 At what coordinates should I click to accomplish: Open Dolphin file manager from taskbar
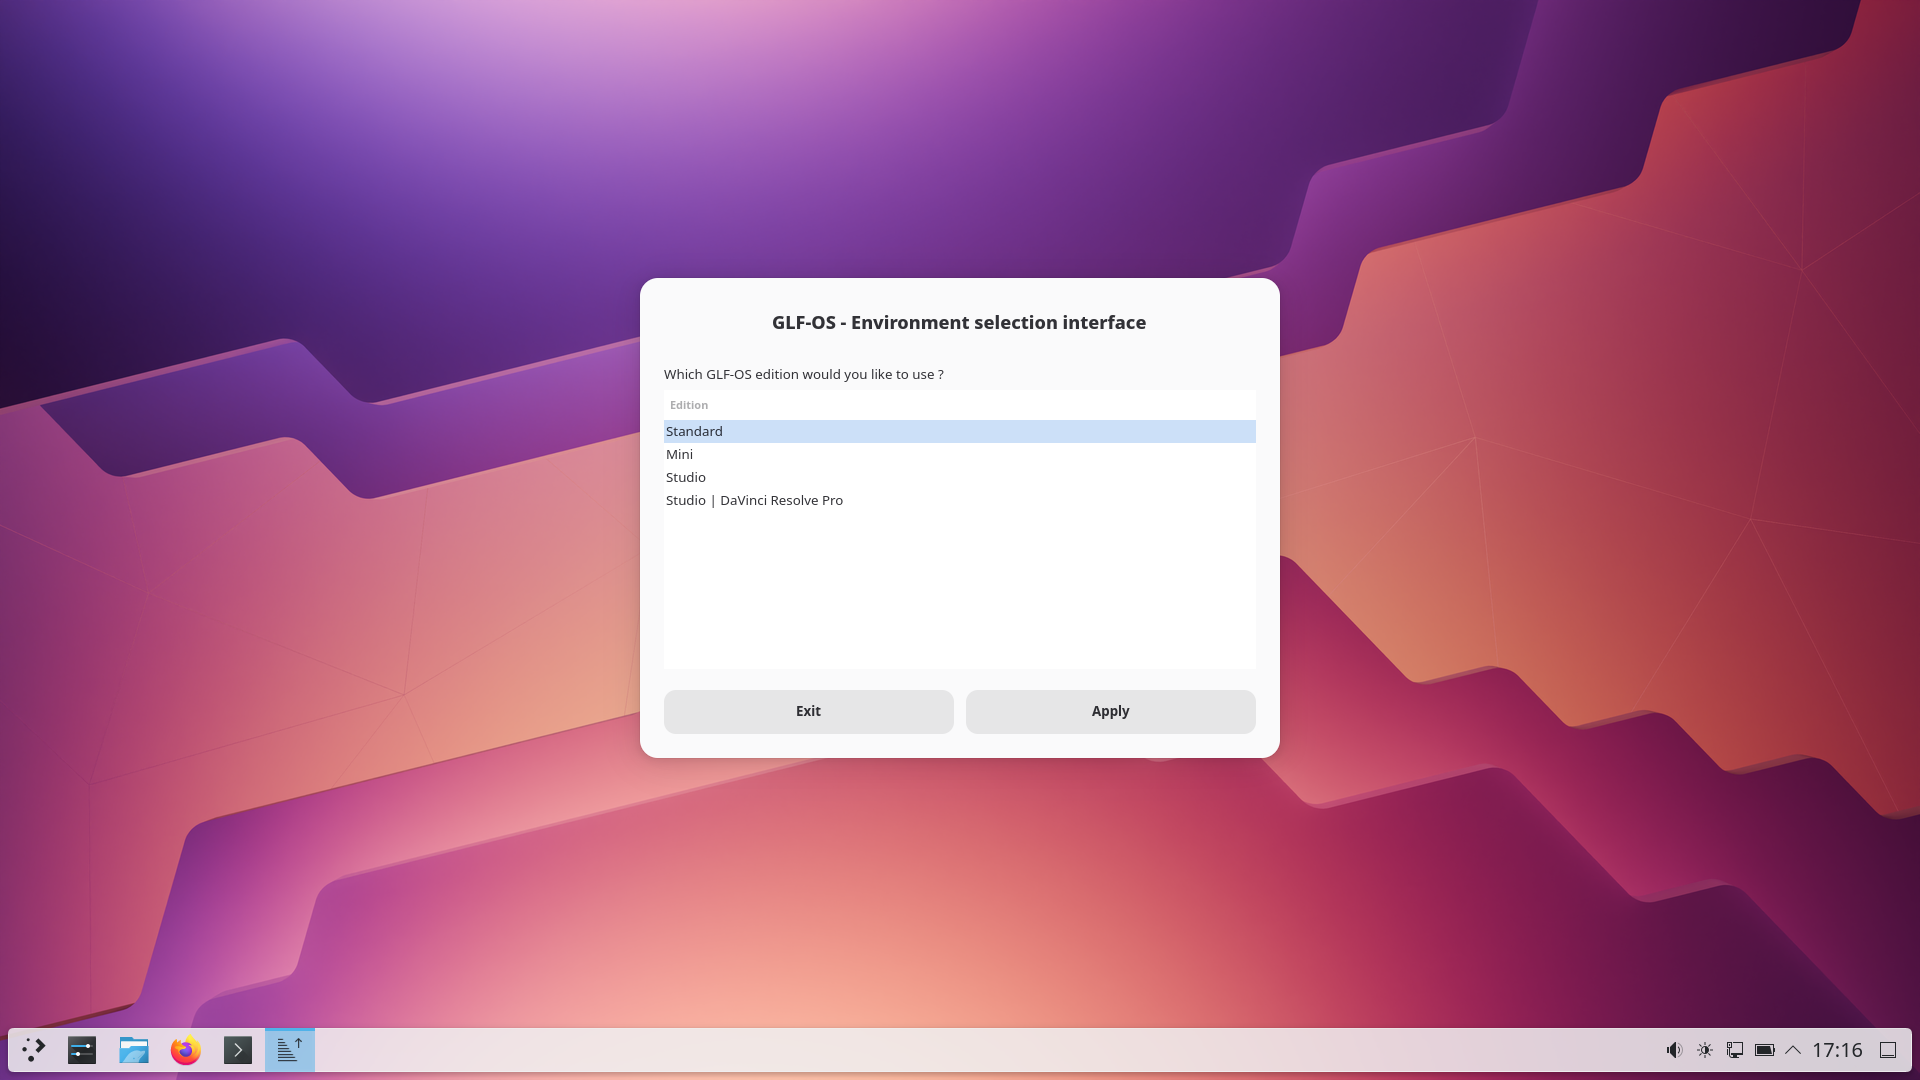134,1050
